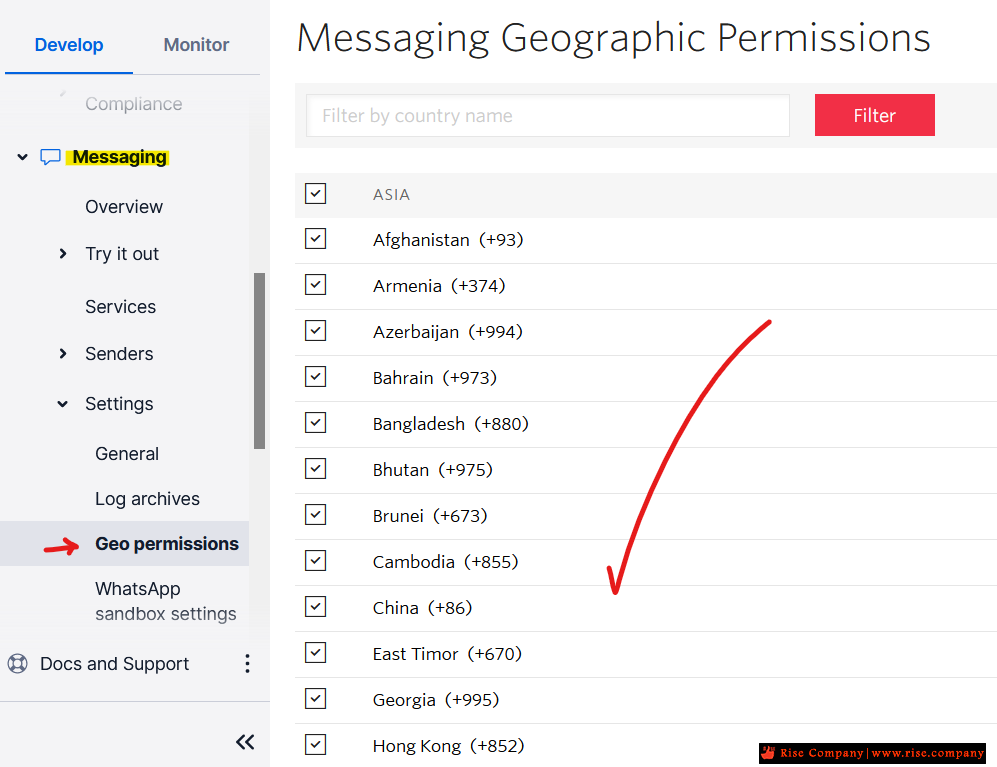Switch to the Monitor tab
997x767 pixels.
[x=196, y=45]
